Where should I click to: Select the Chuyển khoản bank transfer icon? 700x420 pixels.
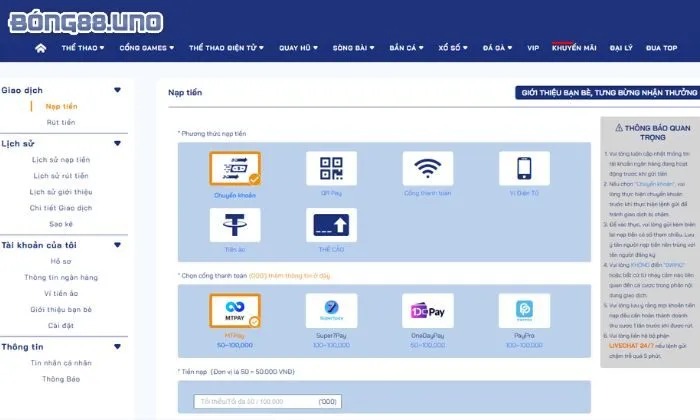click(x=235, y=169)
